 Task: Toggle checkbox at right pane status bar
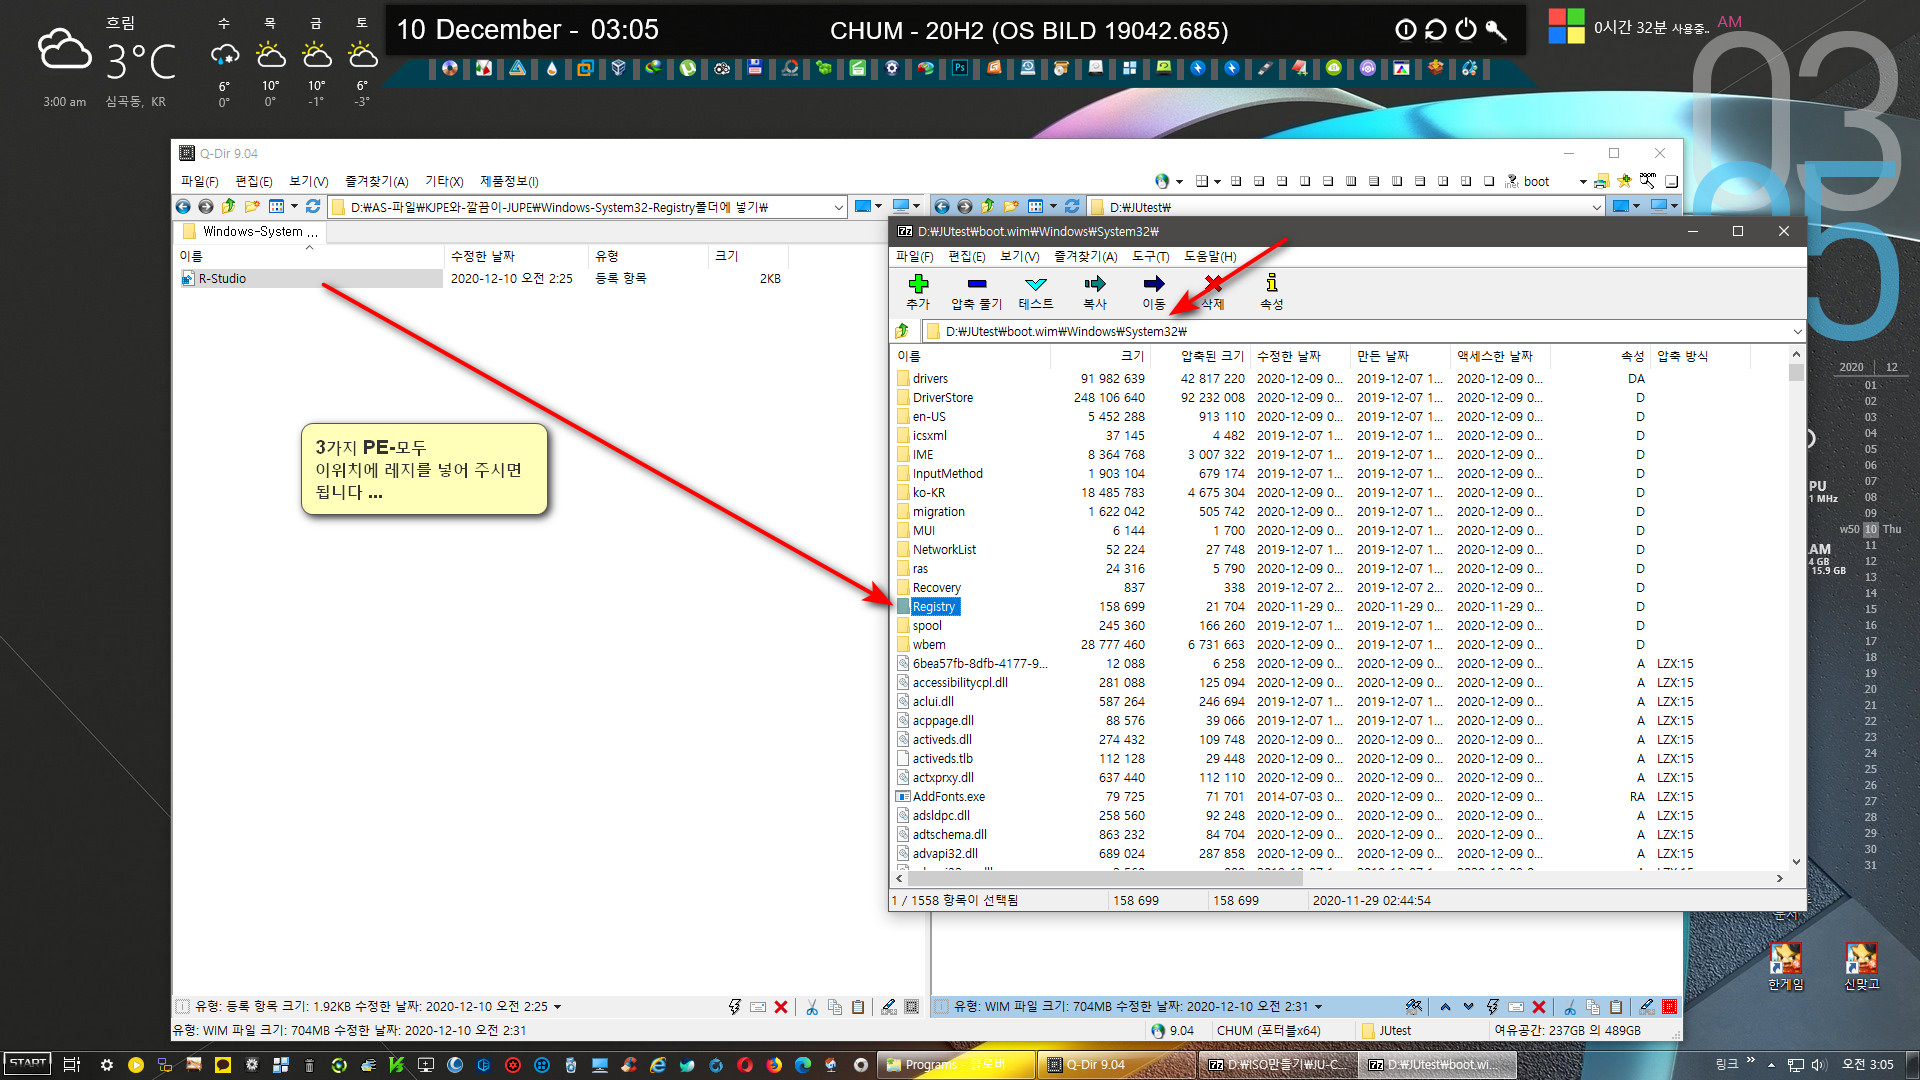[941, 1007]
